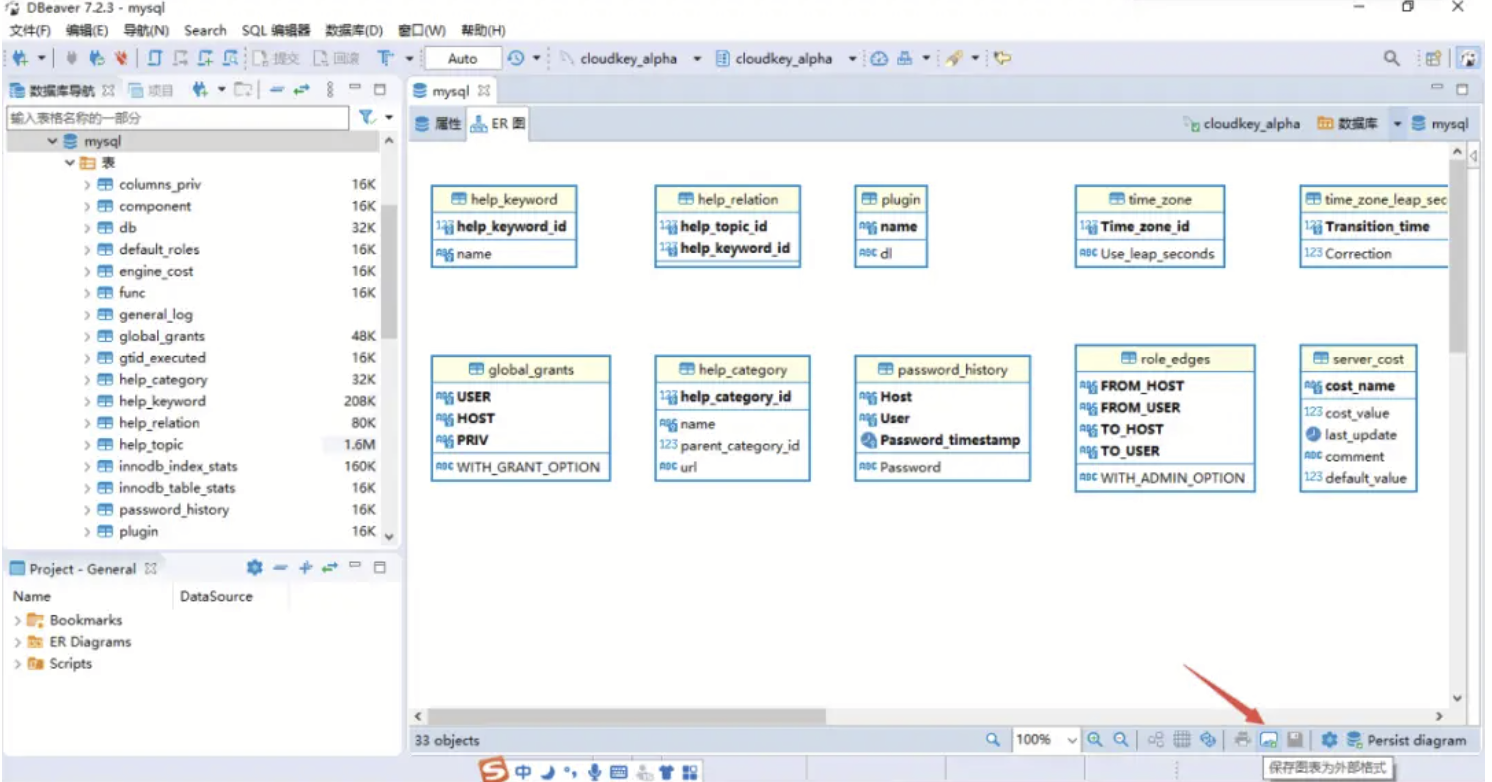The height and width of the screenshot is (782, 1492).
Task: Click the microphone icon on IME bar
Action: (594, 772)
